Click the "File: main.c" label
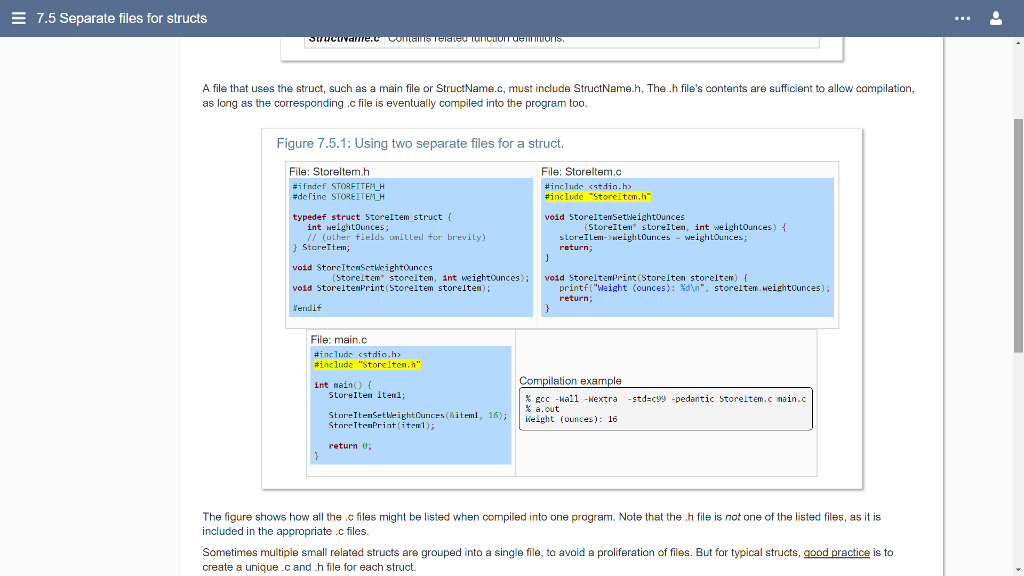This screenshot has width=1024, height=576. pyautogui.click(x=339, y=340)
